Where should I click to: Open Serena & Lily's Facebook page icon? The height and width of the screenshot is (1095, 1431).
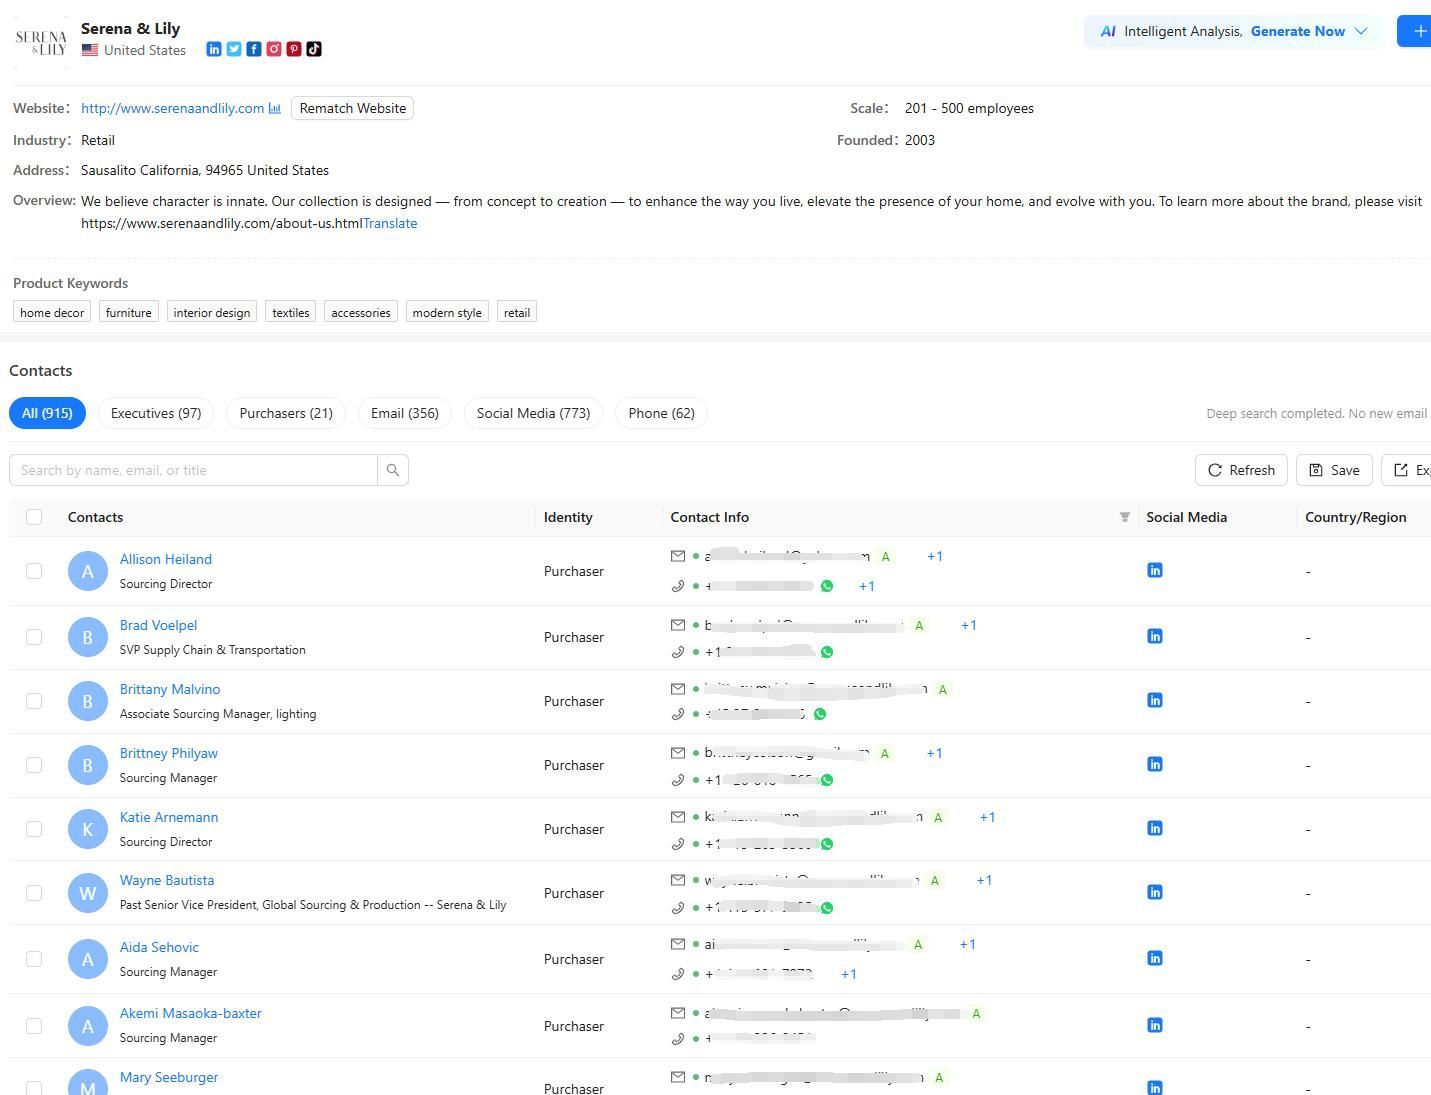[254, 49]
